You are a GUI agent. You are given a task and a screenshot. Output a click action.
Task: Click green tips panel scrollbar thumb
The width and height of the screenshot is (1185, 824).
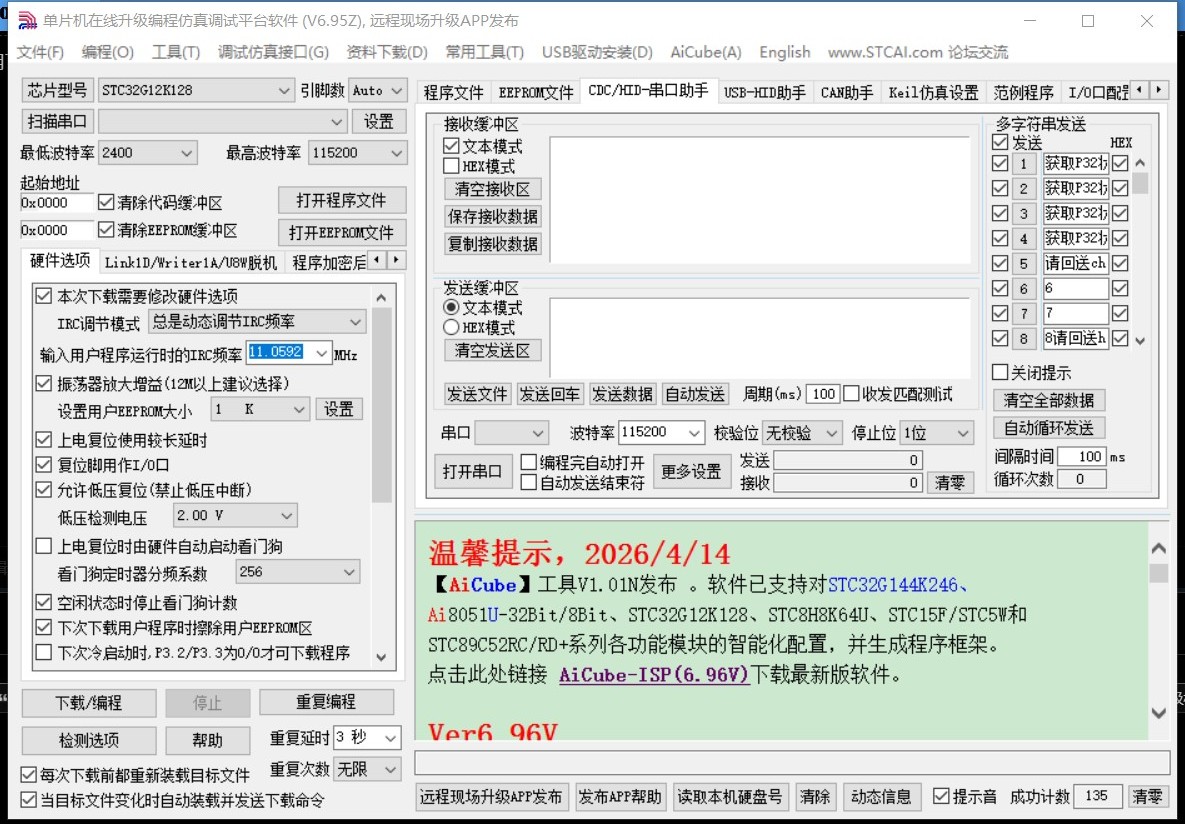1159,572
